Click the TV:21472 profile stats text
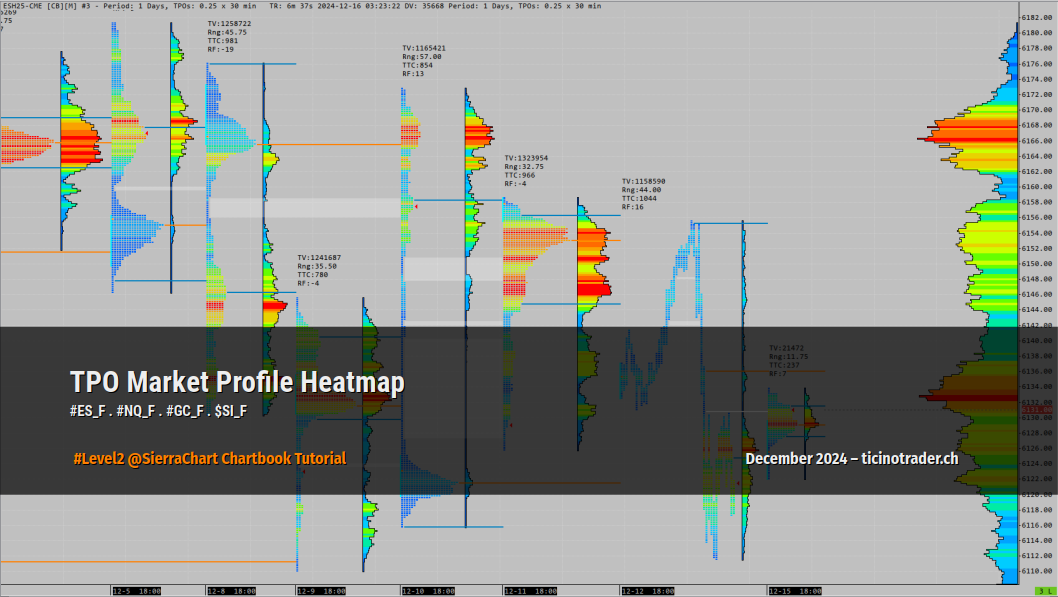Viewport: 1058px width, 597px height. coord(787,348)
